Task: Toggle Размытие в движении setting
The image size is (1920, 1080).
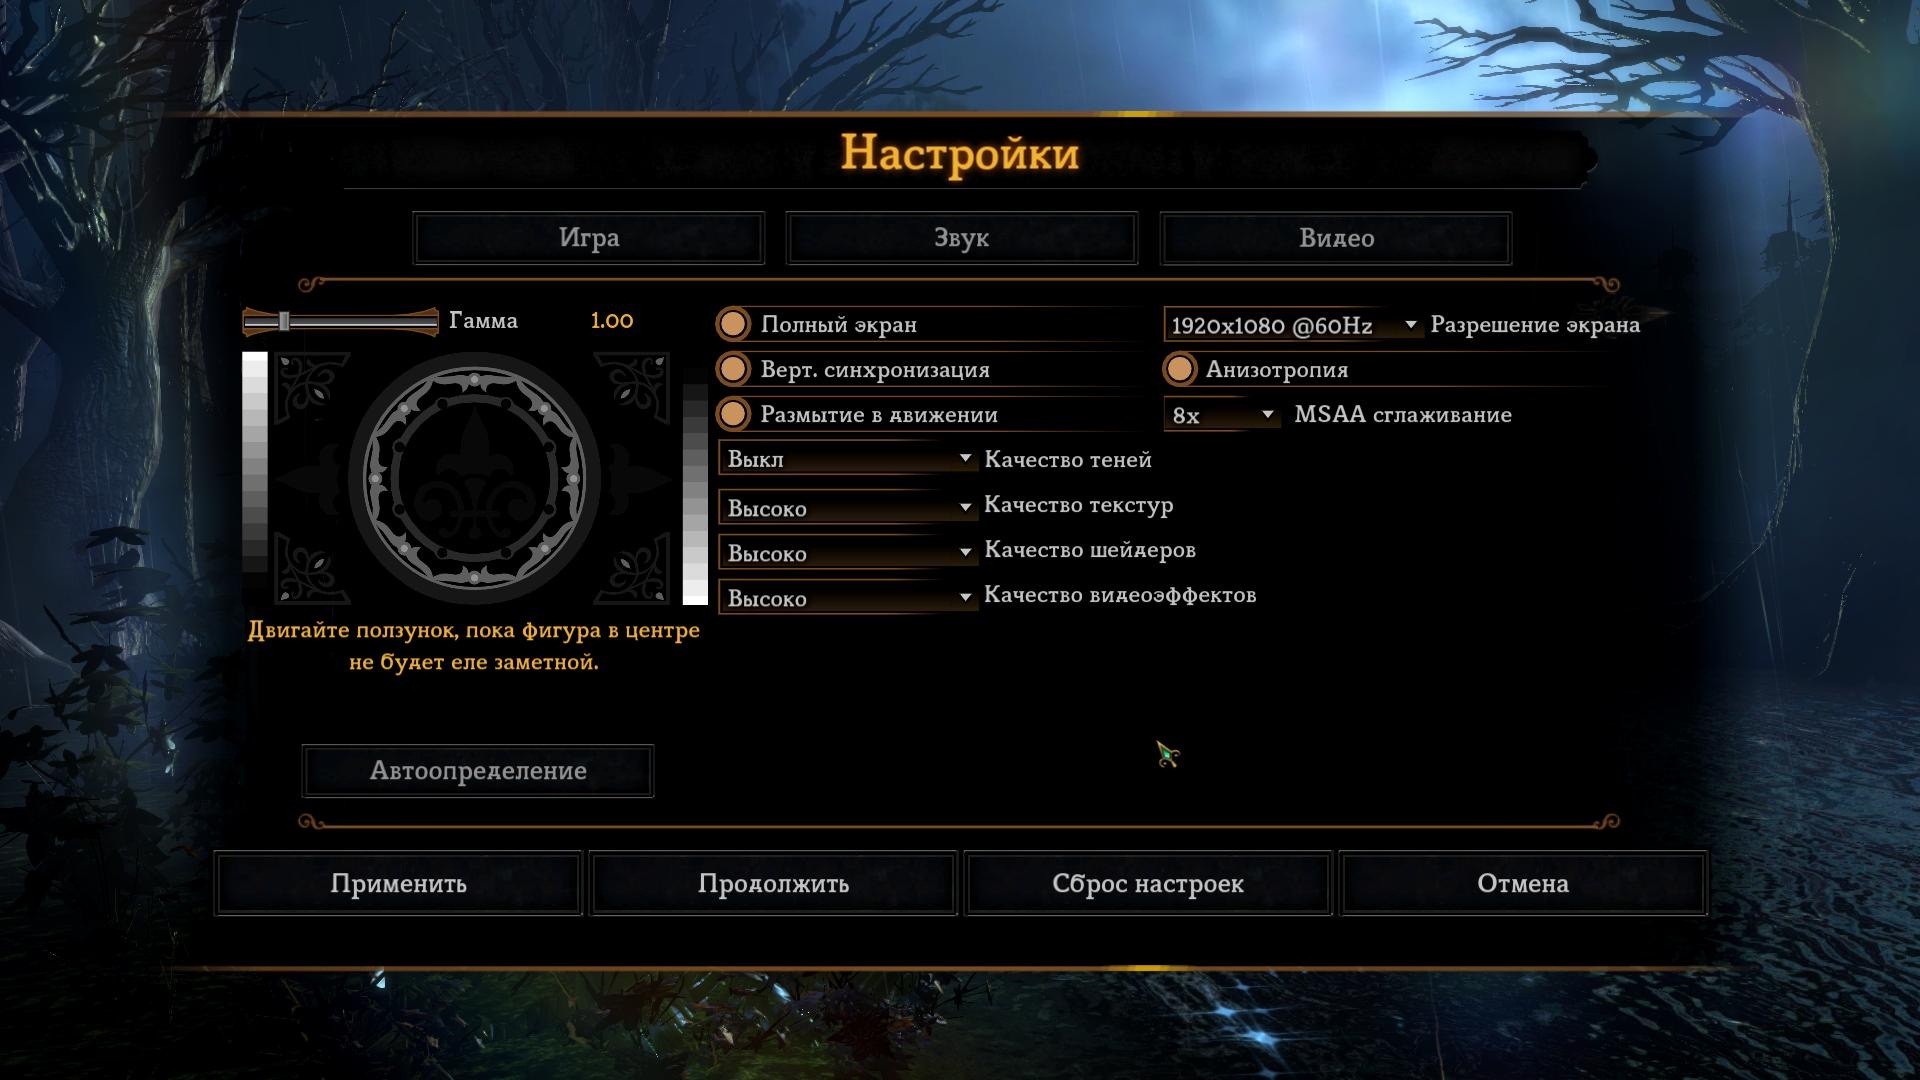Action: (x=733, y=414)
